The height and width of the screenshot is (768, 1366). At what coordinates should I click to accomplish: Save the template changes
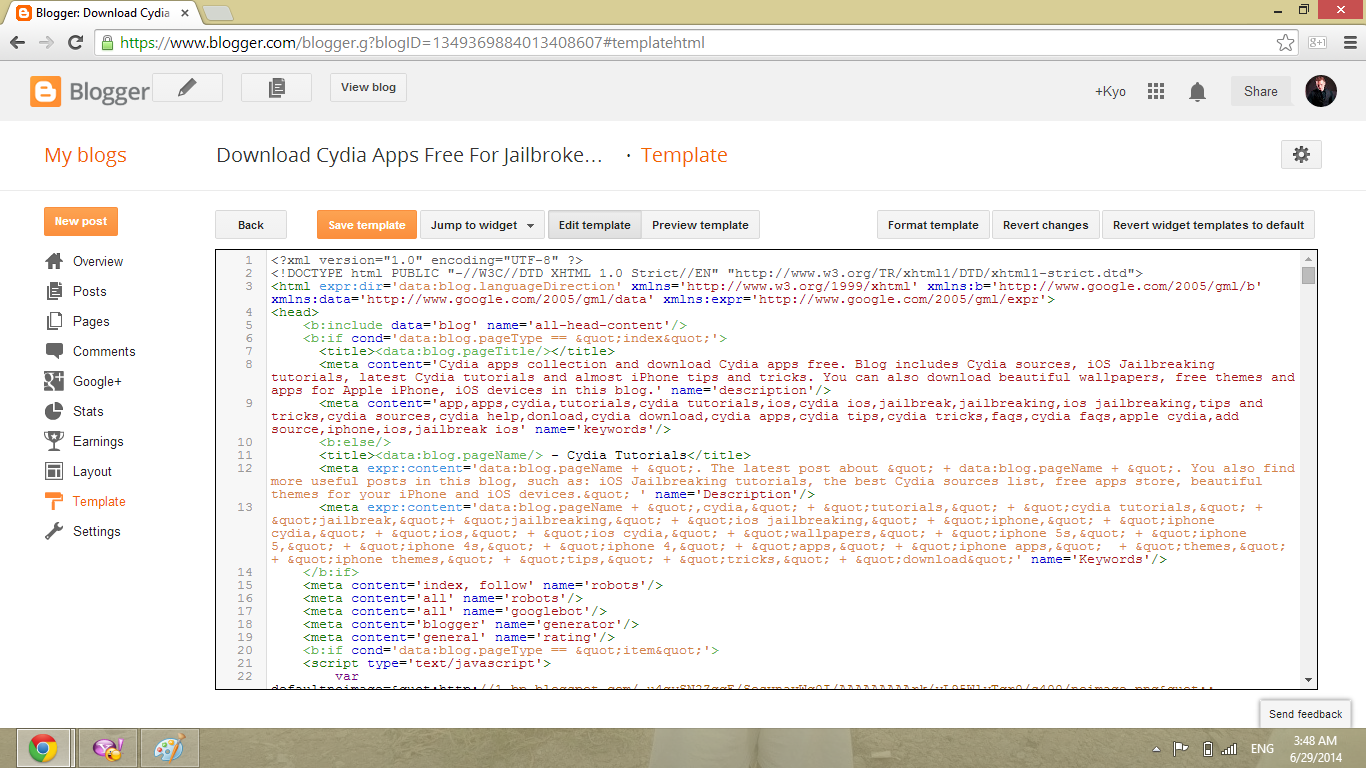click(x=366, y=224)
